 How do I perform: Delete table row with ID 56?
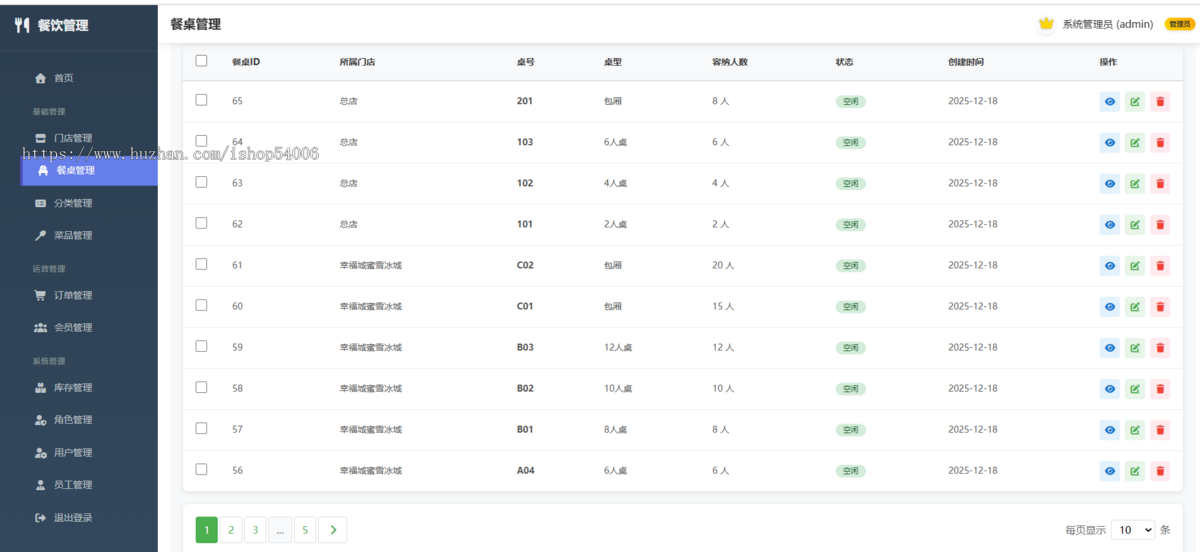(1160, 470)
